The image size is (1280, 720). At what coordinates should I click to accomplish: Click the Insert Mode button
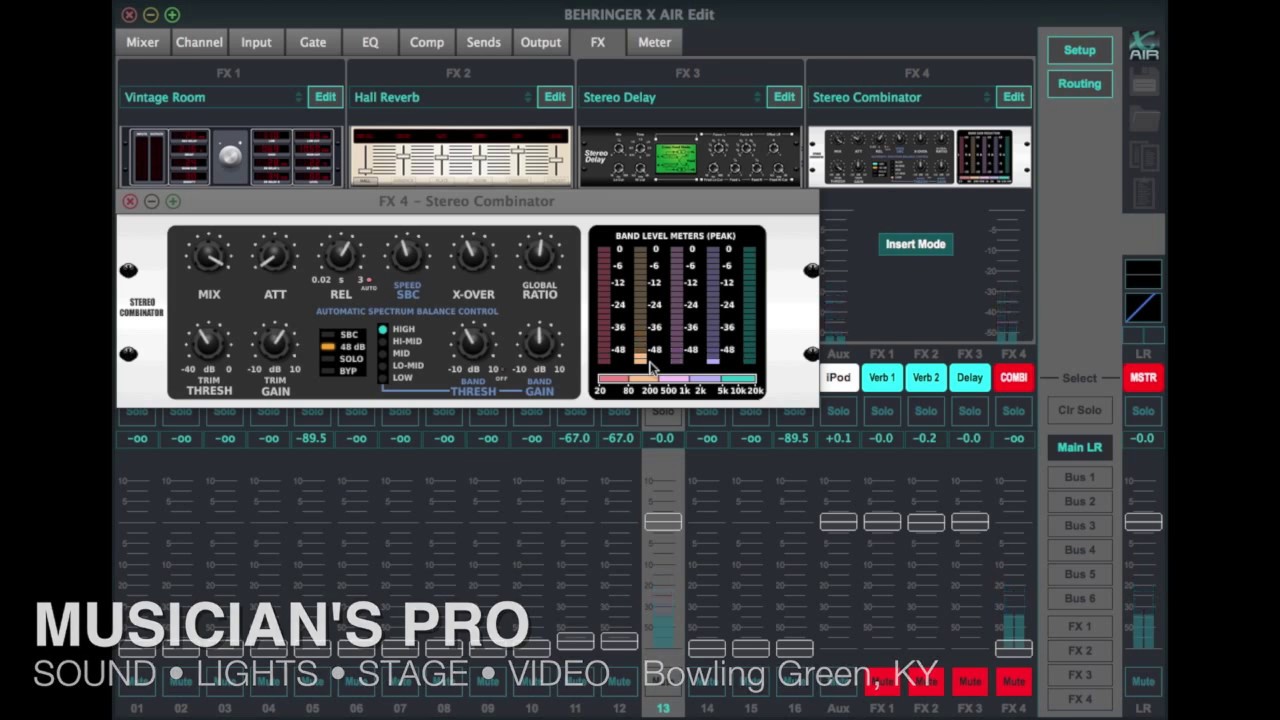(x=915, y=244)
